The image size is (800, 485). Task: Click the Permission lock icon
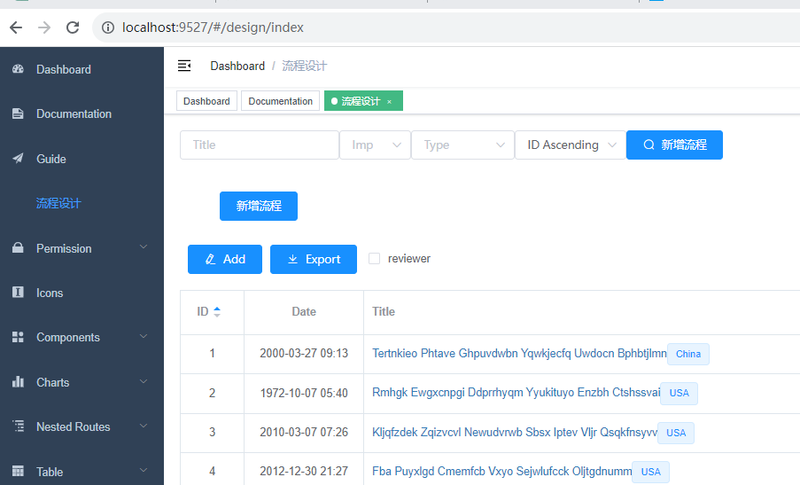[18, 248]
